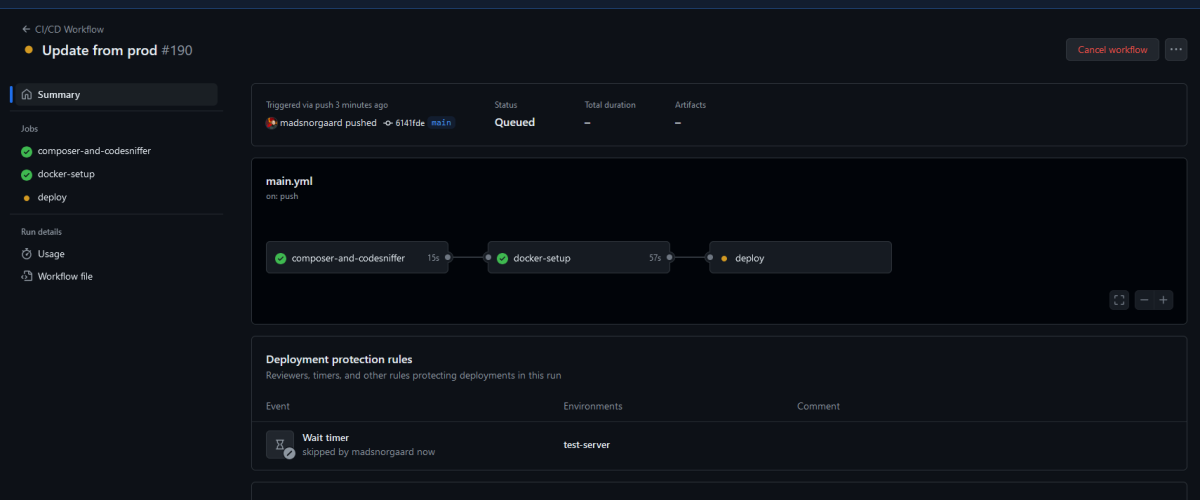The image size is (1200, 500).
Task: Zoom in the workflow graph
Action: tap(1164, 300)
